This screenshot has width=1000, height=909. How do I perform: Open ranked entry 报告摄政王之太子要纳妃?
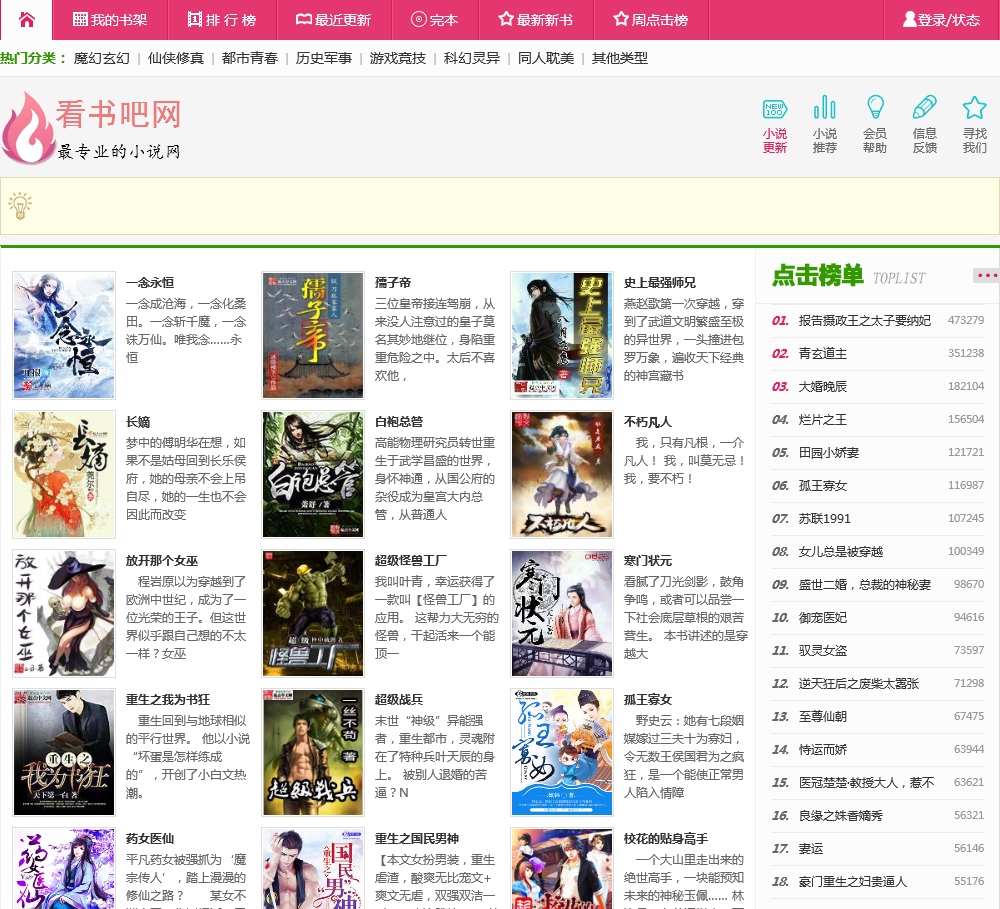pyautogui.click(x=865, y=320)
